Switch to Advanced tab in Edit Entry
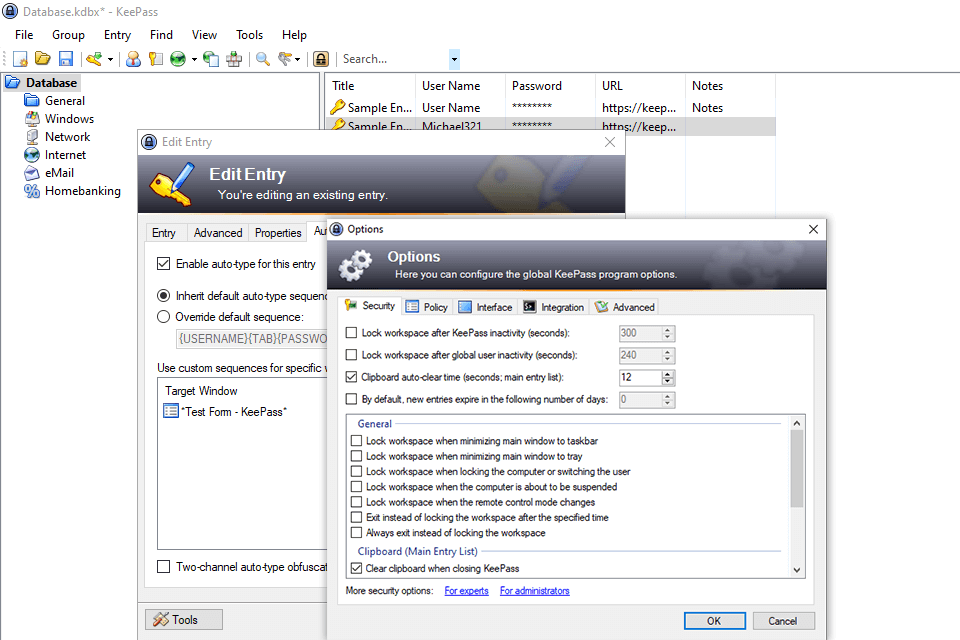The image size is (960, 640). coord(218,233)
